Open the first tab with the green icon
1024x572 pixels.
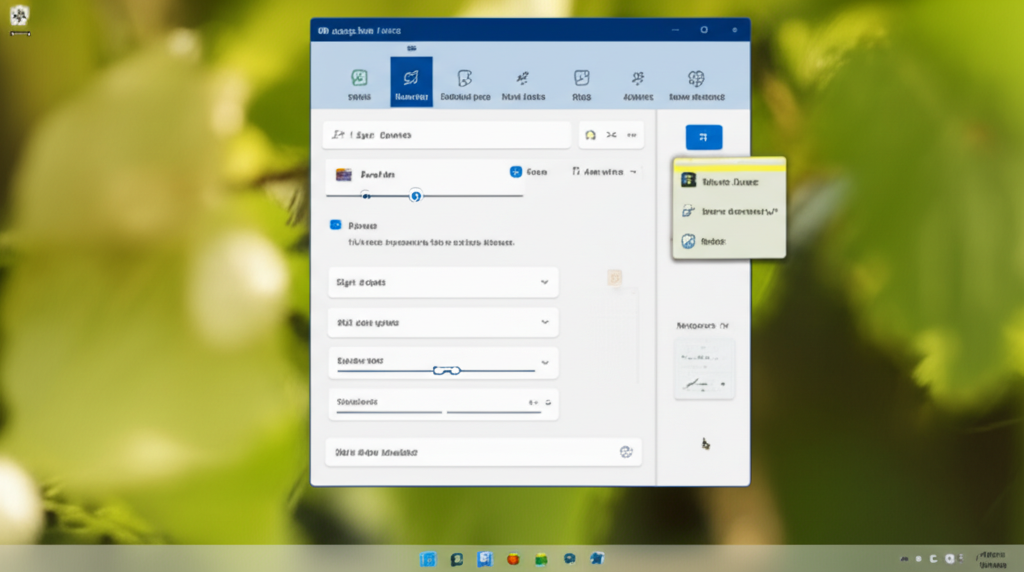[x=359, y=82]
